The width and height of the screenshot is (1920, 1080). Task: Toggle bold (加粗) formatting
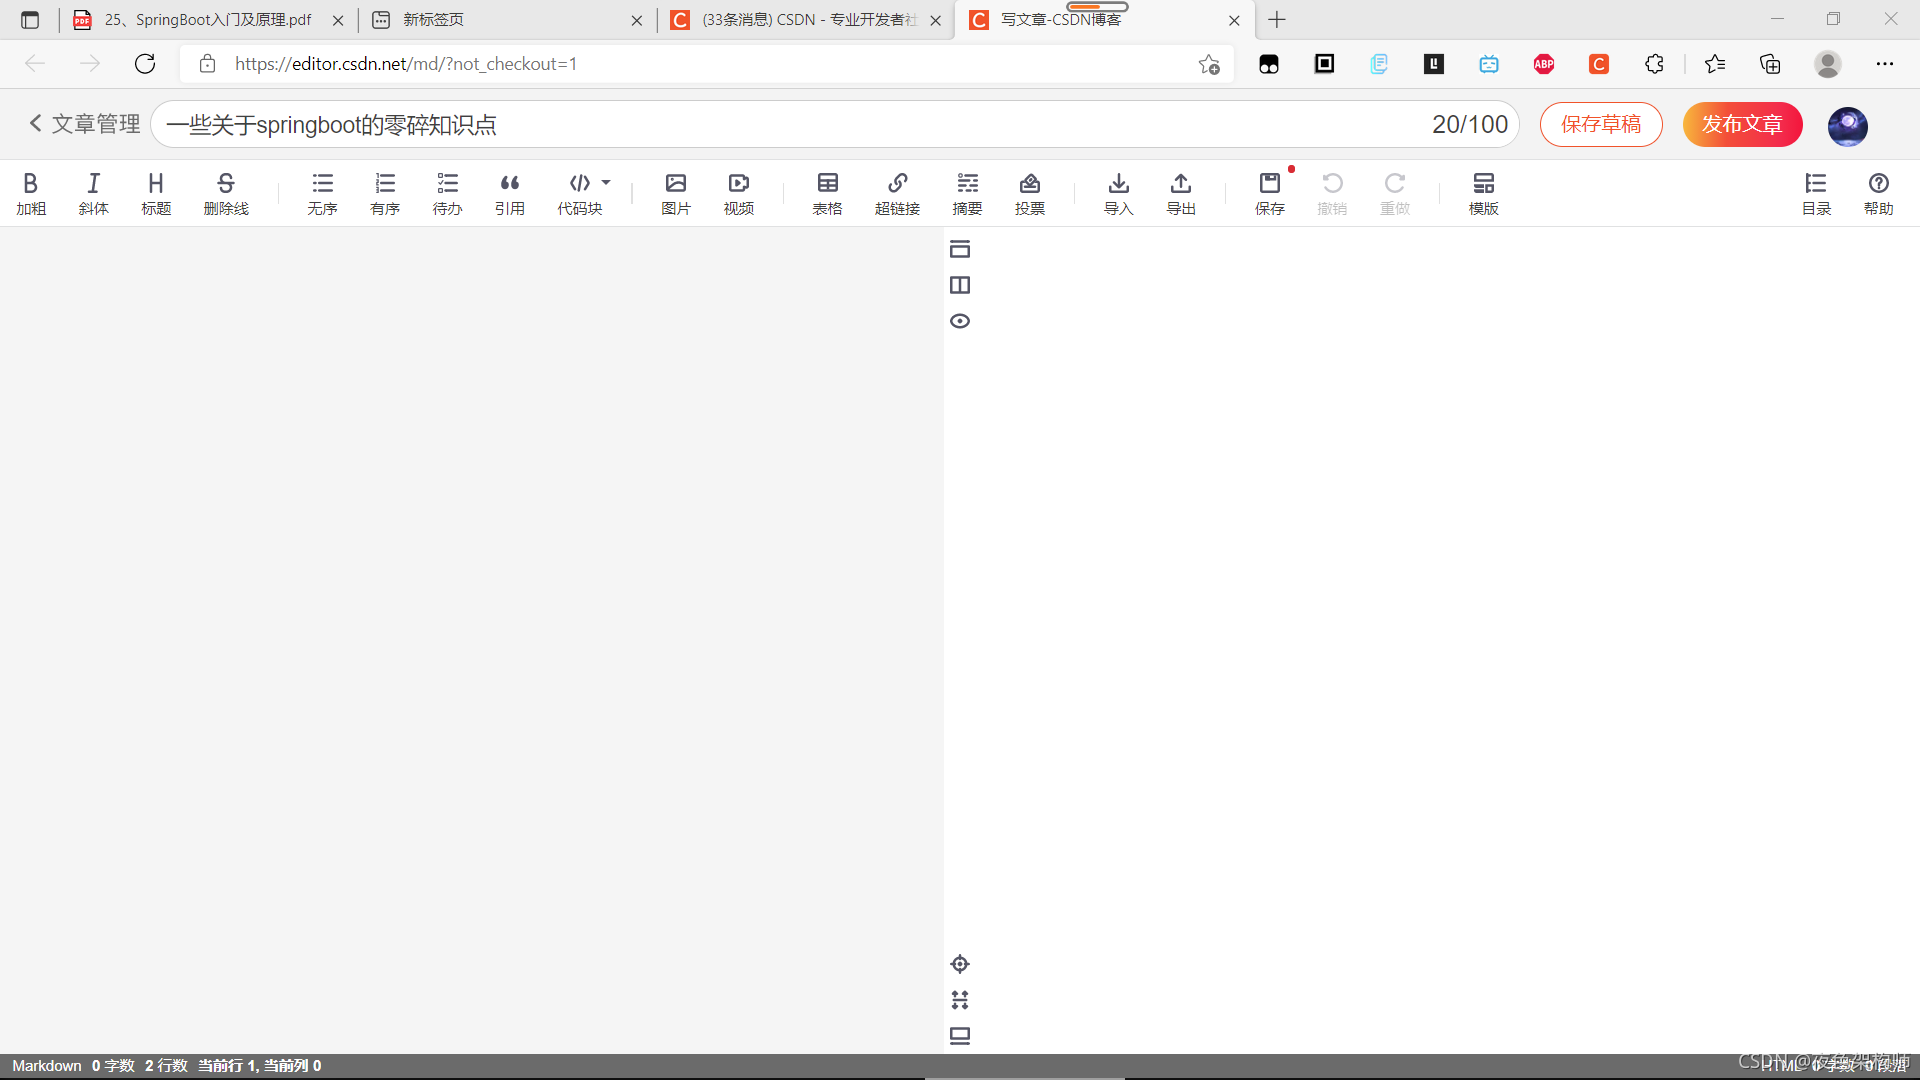pos(31,193)
